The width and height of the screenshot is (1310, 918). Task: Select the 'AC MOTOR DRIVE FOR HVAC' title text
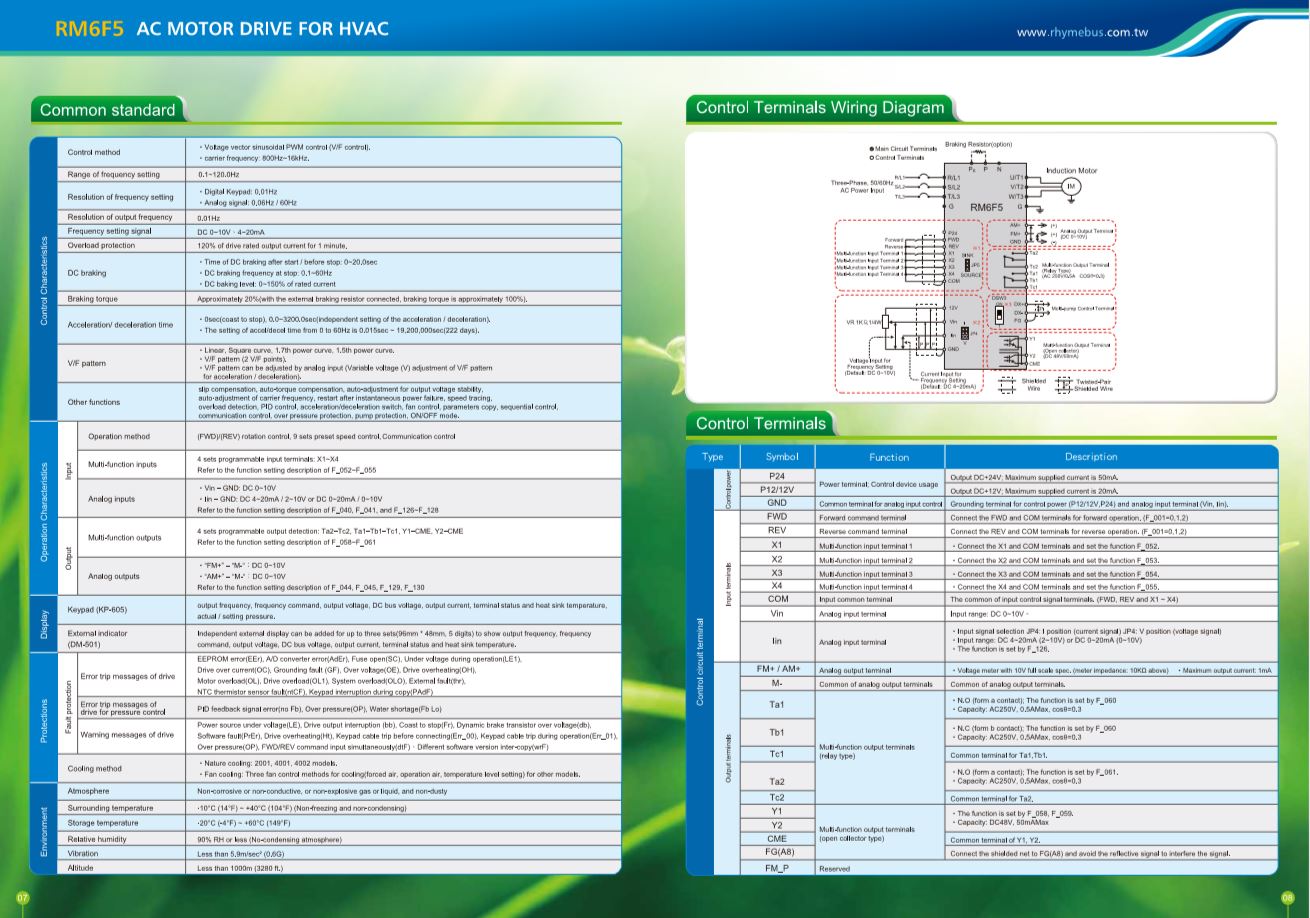pyautogui.click(x=262, y=29)
